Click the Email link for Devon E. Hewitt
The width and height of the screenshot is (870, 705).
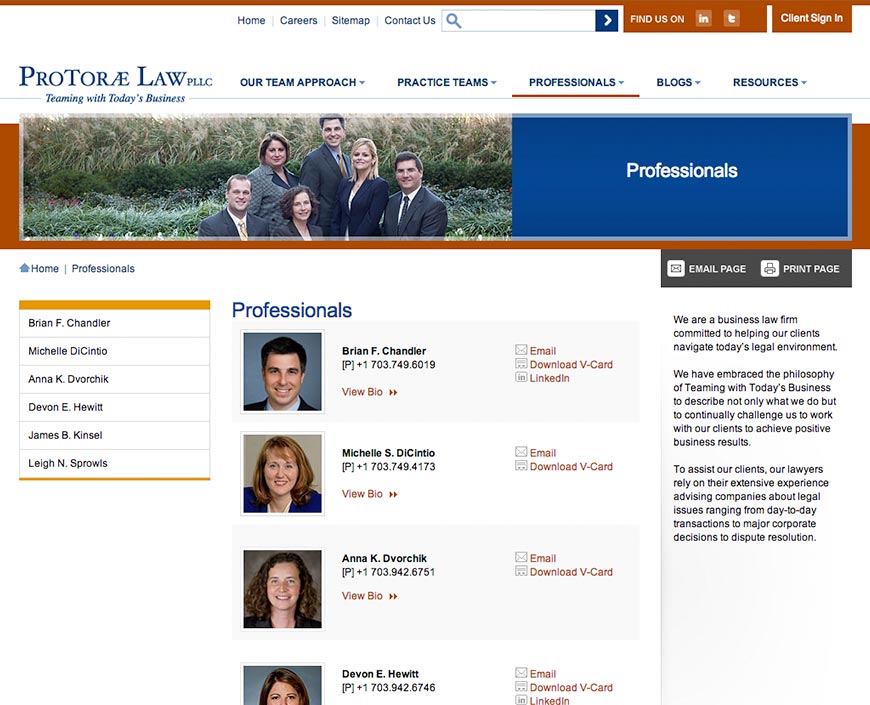point(543,673)
